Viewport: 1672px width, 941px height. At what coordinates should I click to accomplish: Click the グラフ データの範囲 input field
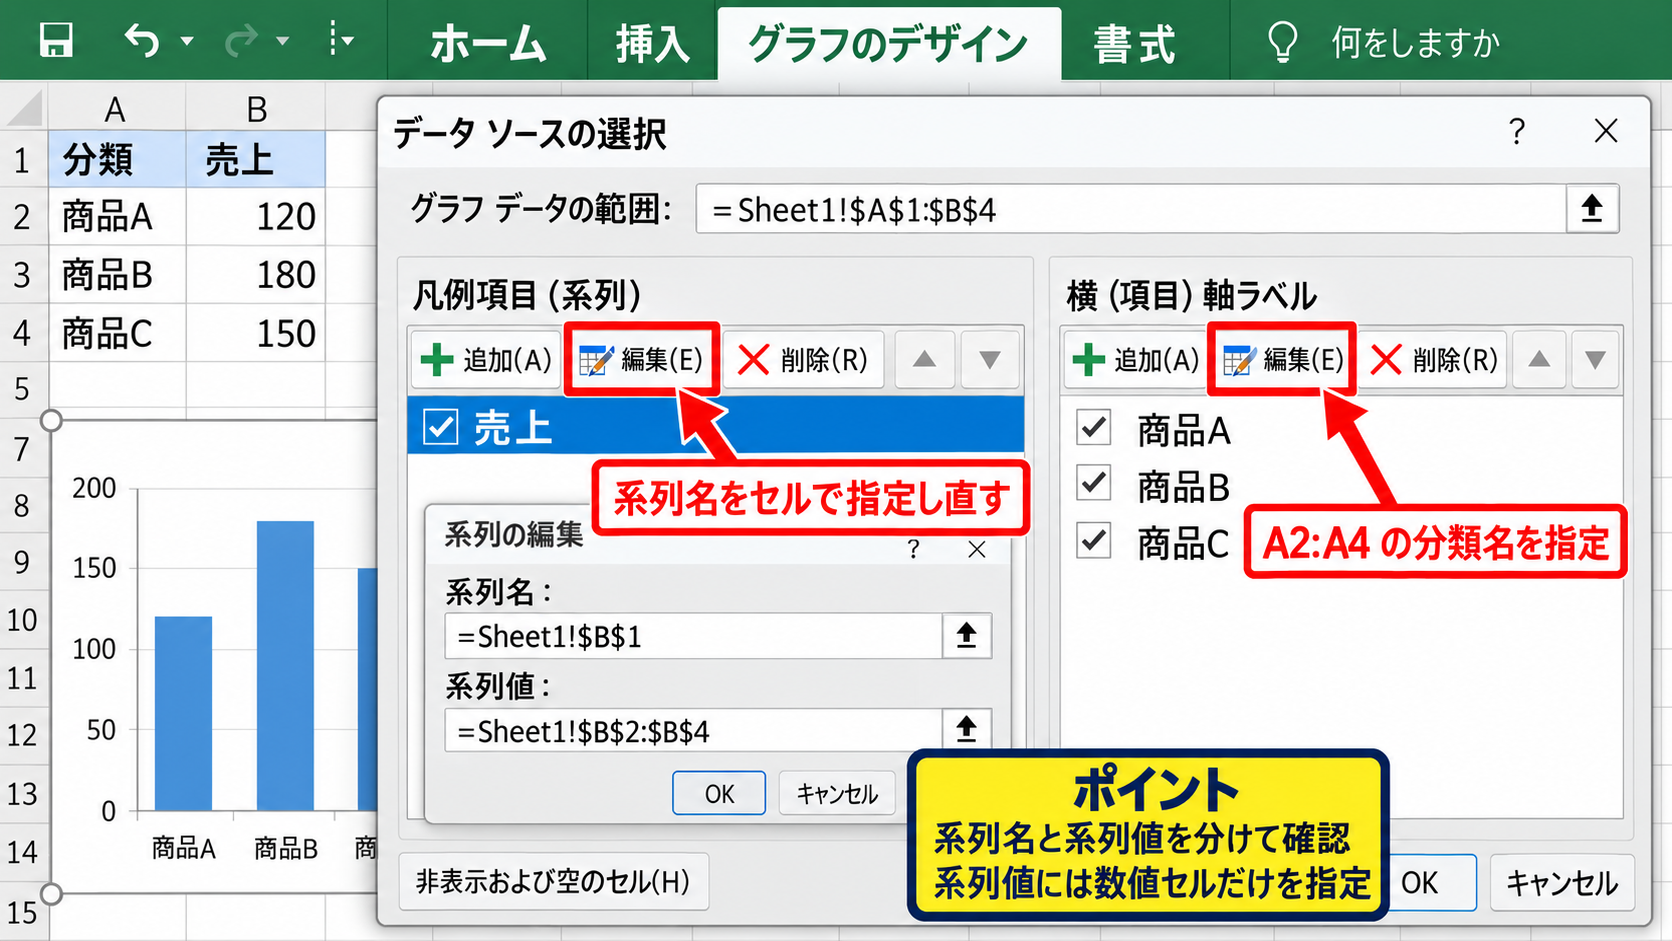(x=1131, y=209)
